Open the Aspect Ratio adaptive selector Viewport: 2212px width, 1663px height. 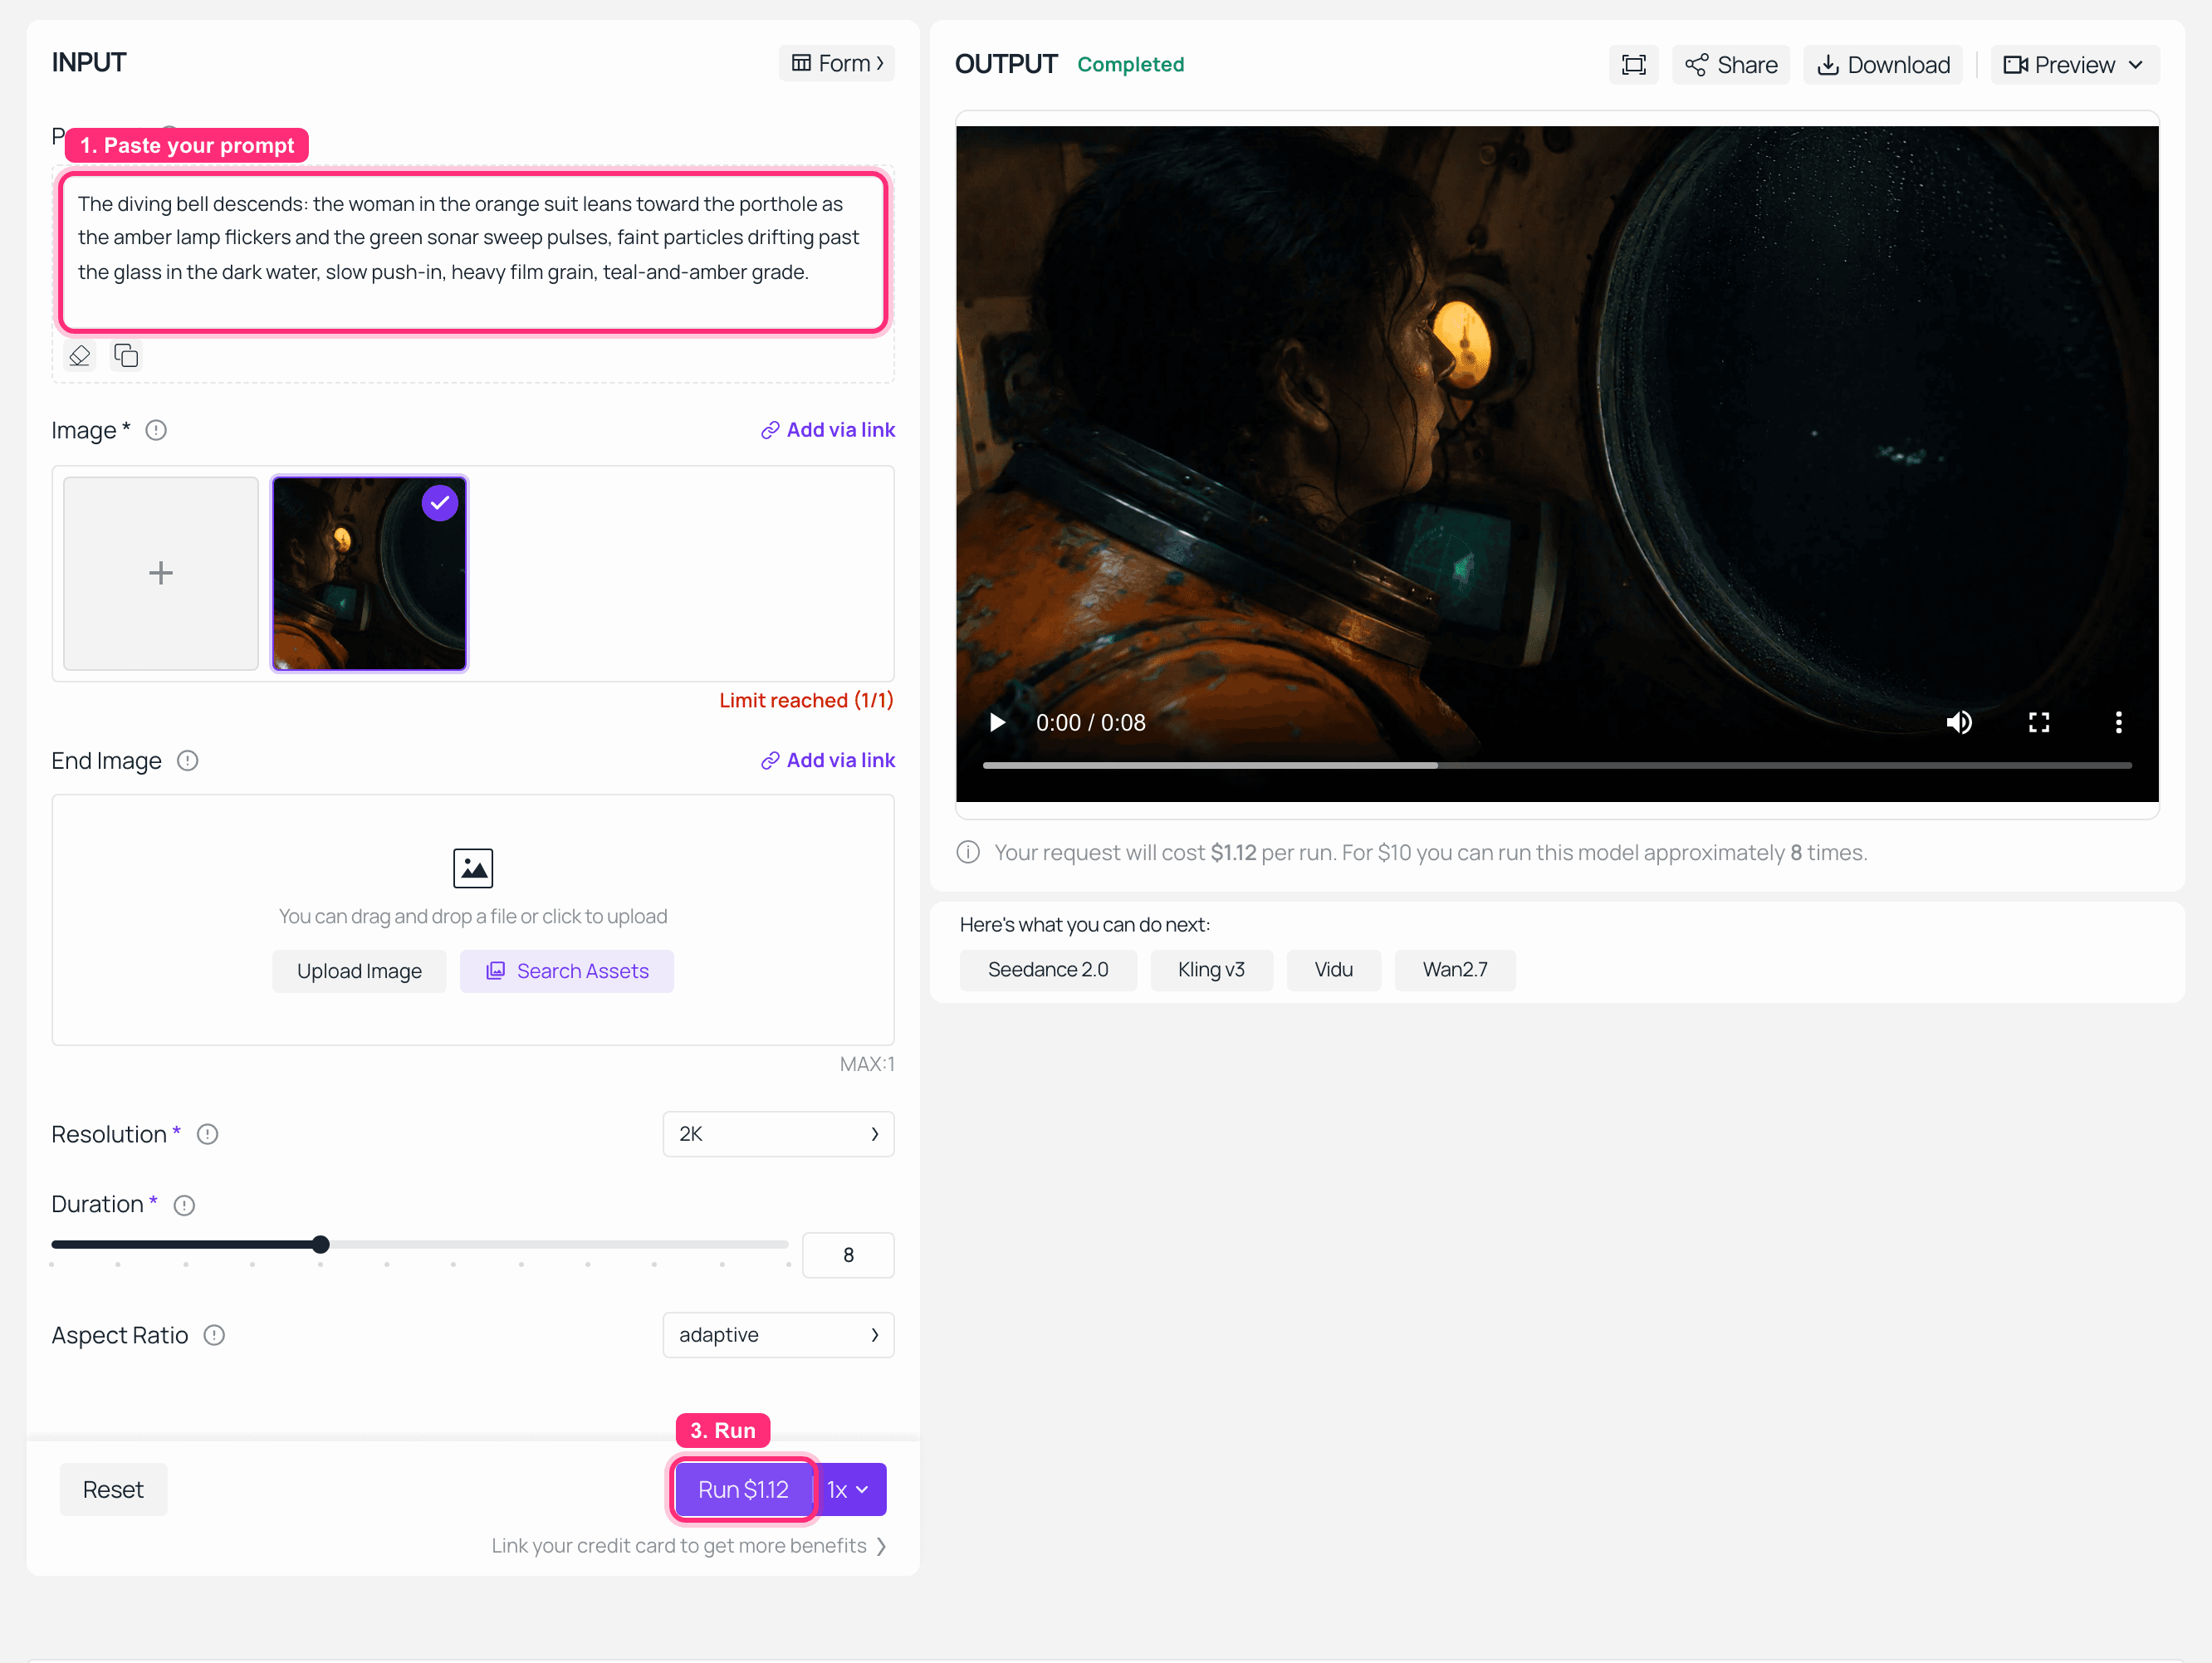point(778,1335)
